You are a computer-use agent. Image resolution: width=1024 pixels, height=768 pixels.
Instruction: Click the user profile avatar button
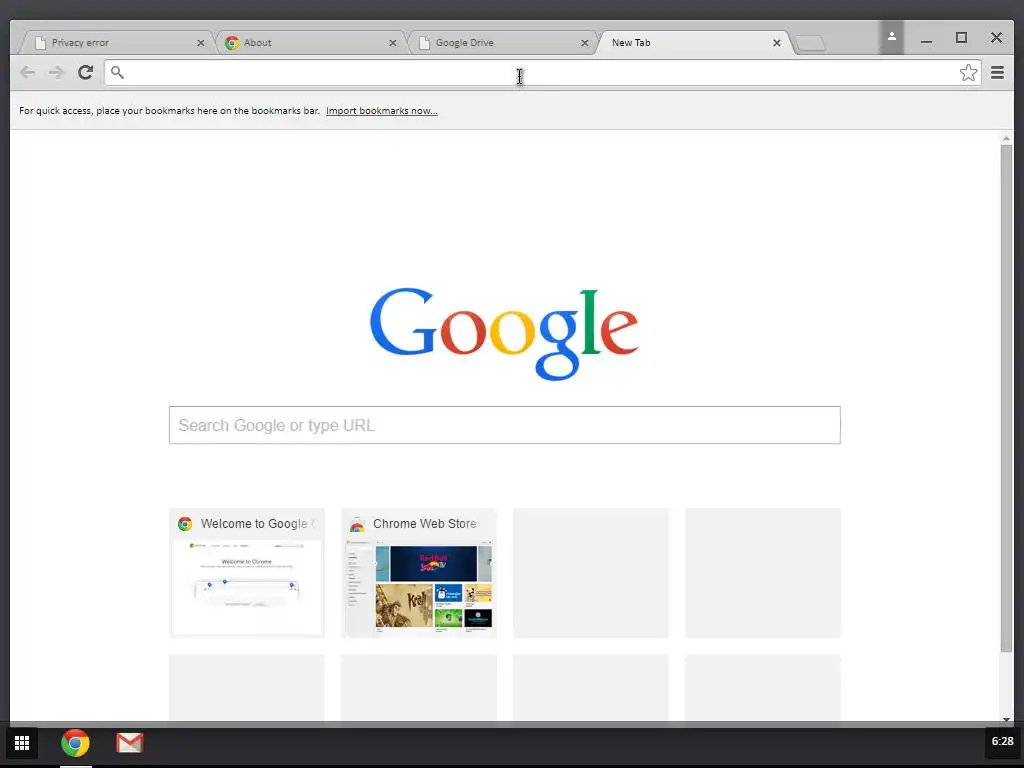[x=891, y=37]
